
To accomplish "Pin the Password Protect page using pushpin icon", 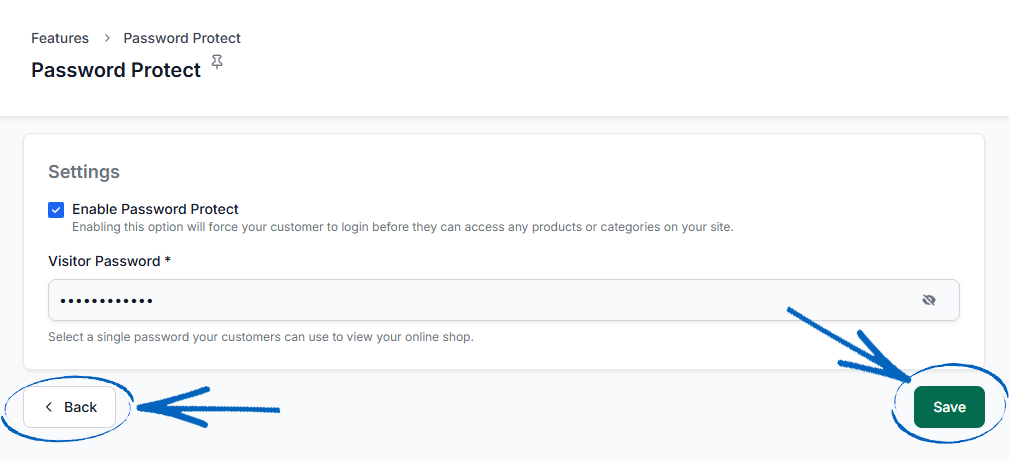I will 218,62.
